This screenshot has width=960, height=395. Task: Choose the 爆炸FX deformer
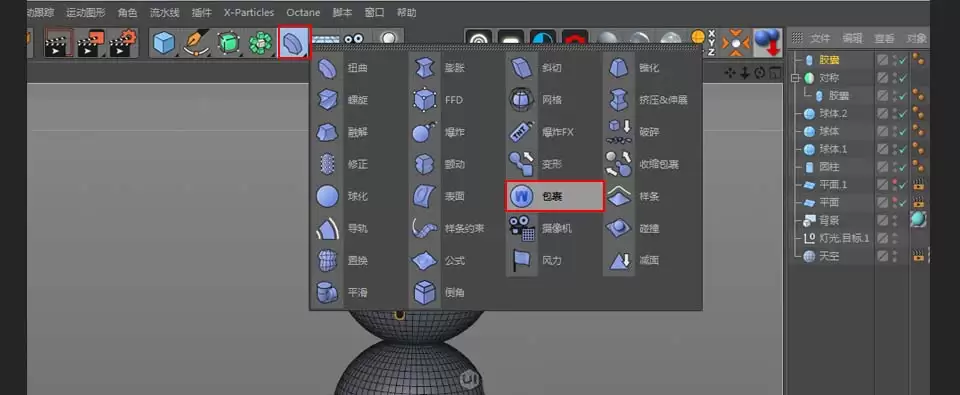click(x=542, y=132)
